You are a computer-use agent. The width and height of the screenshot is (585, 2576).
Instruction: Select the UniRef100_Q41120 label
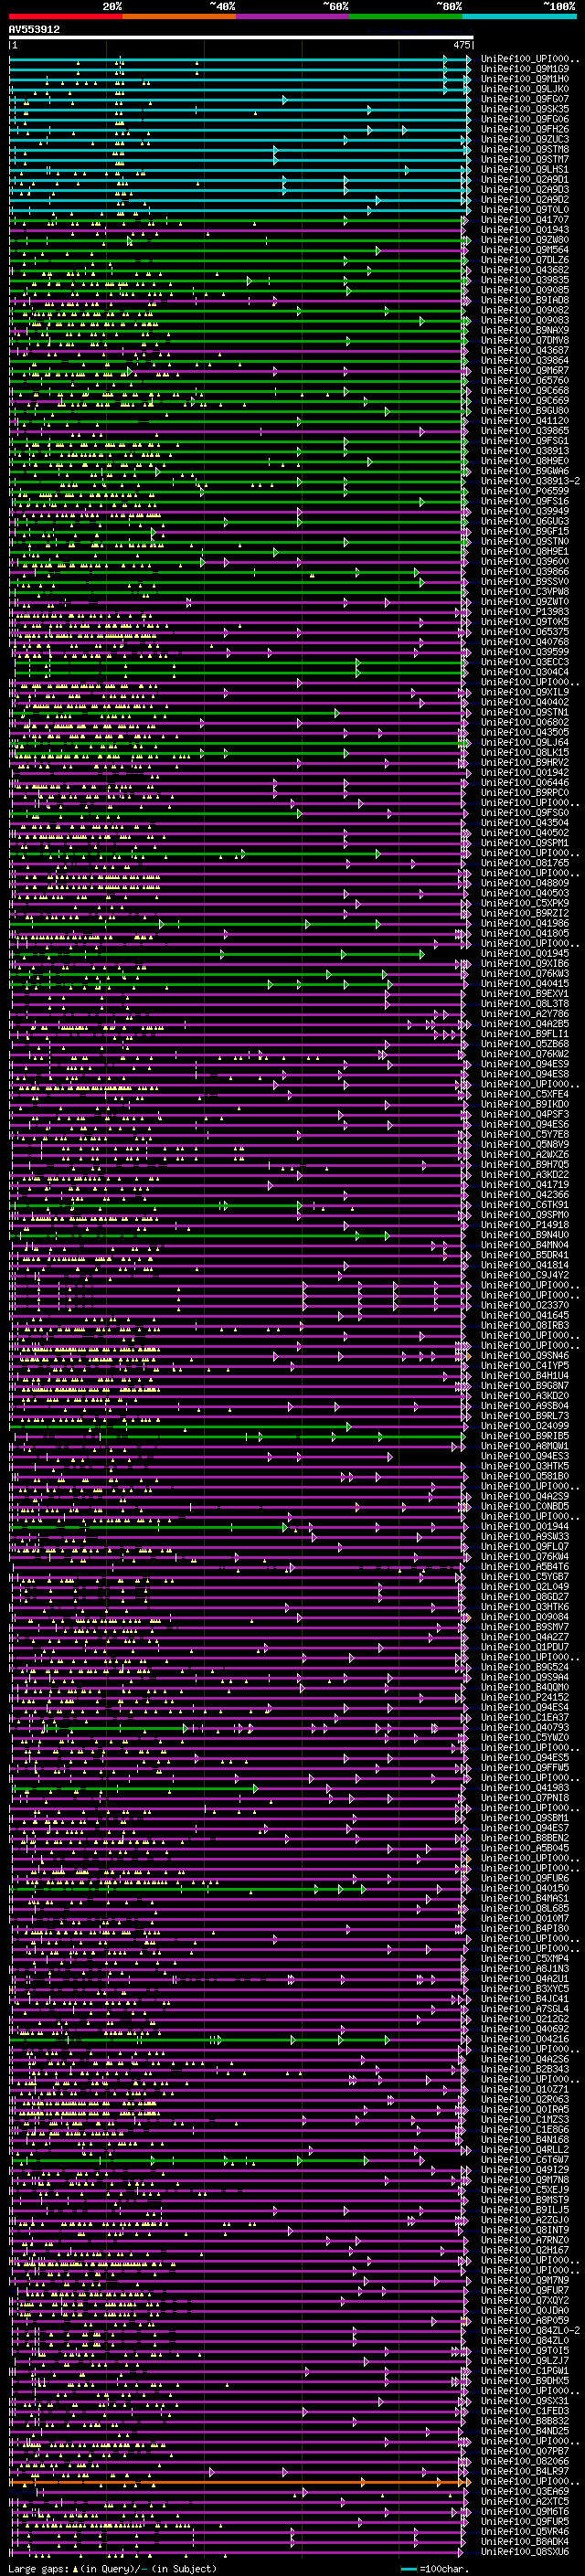(x=525, y=421)
